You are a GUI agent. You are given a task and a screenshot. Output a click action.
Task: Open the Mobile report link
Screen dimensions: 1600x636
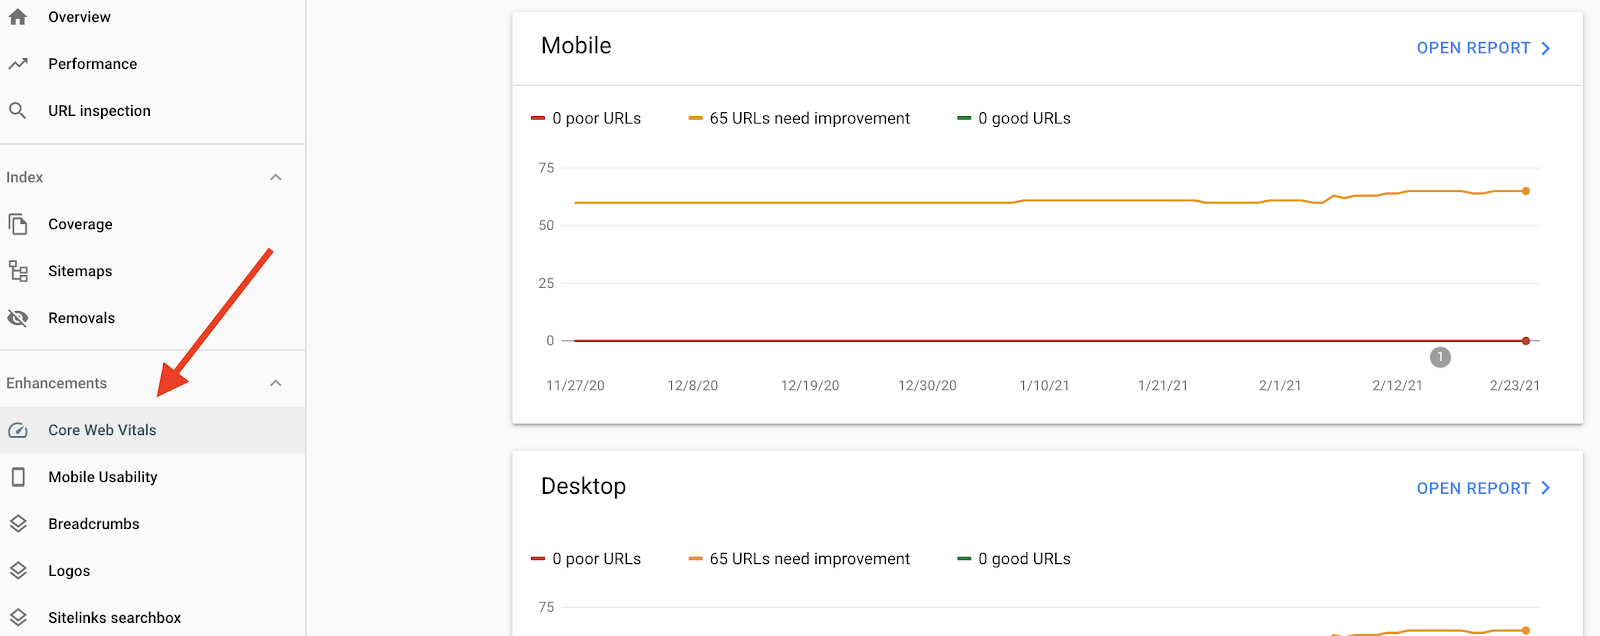point(1483,48)
